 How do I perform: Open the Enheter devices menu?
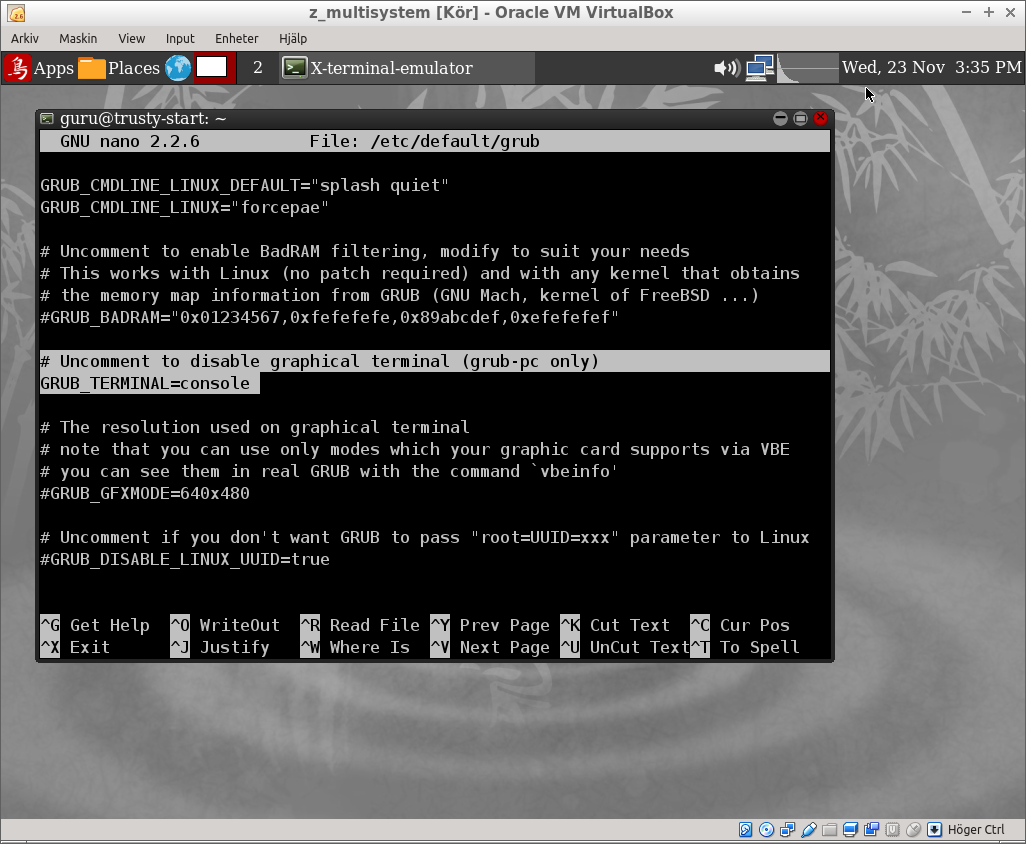[236, 38]
